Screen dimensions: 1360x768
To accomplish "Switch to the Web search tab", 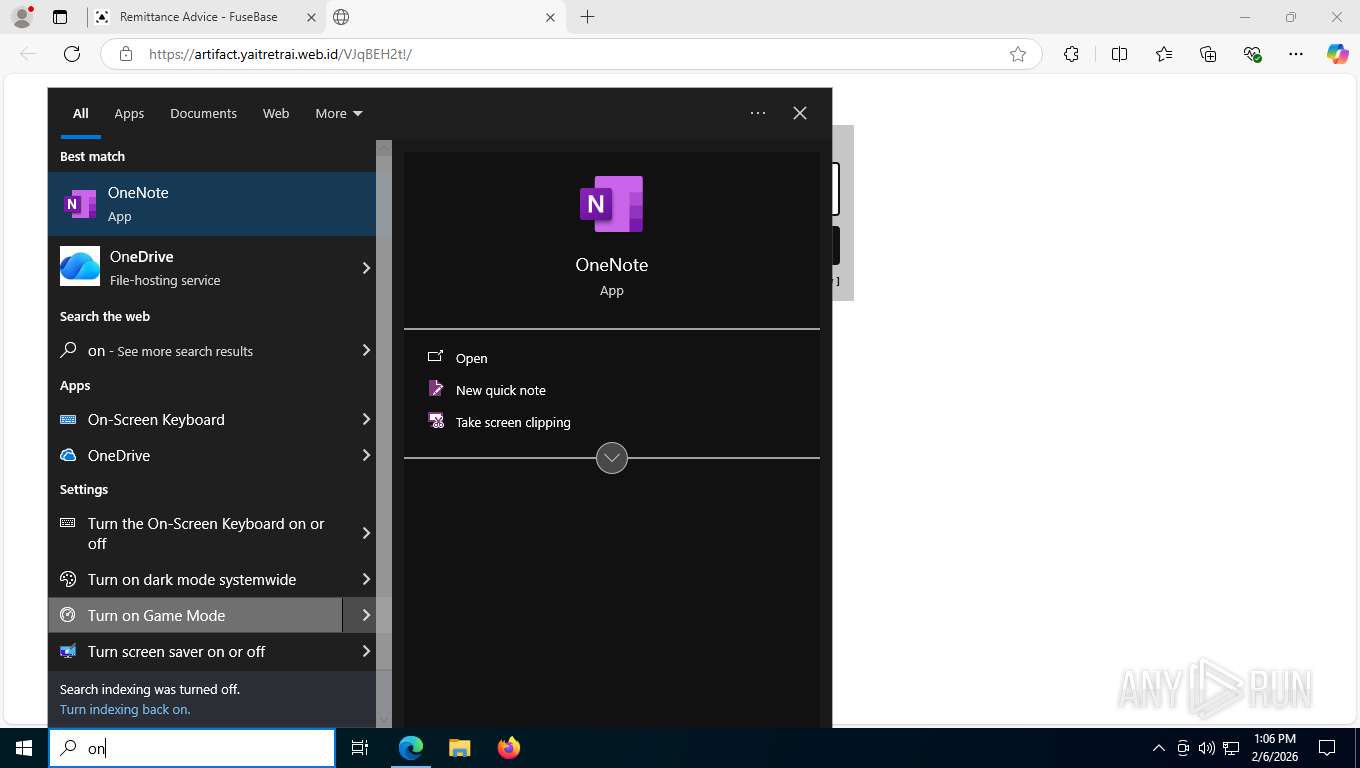I will click(276, 113).
